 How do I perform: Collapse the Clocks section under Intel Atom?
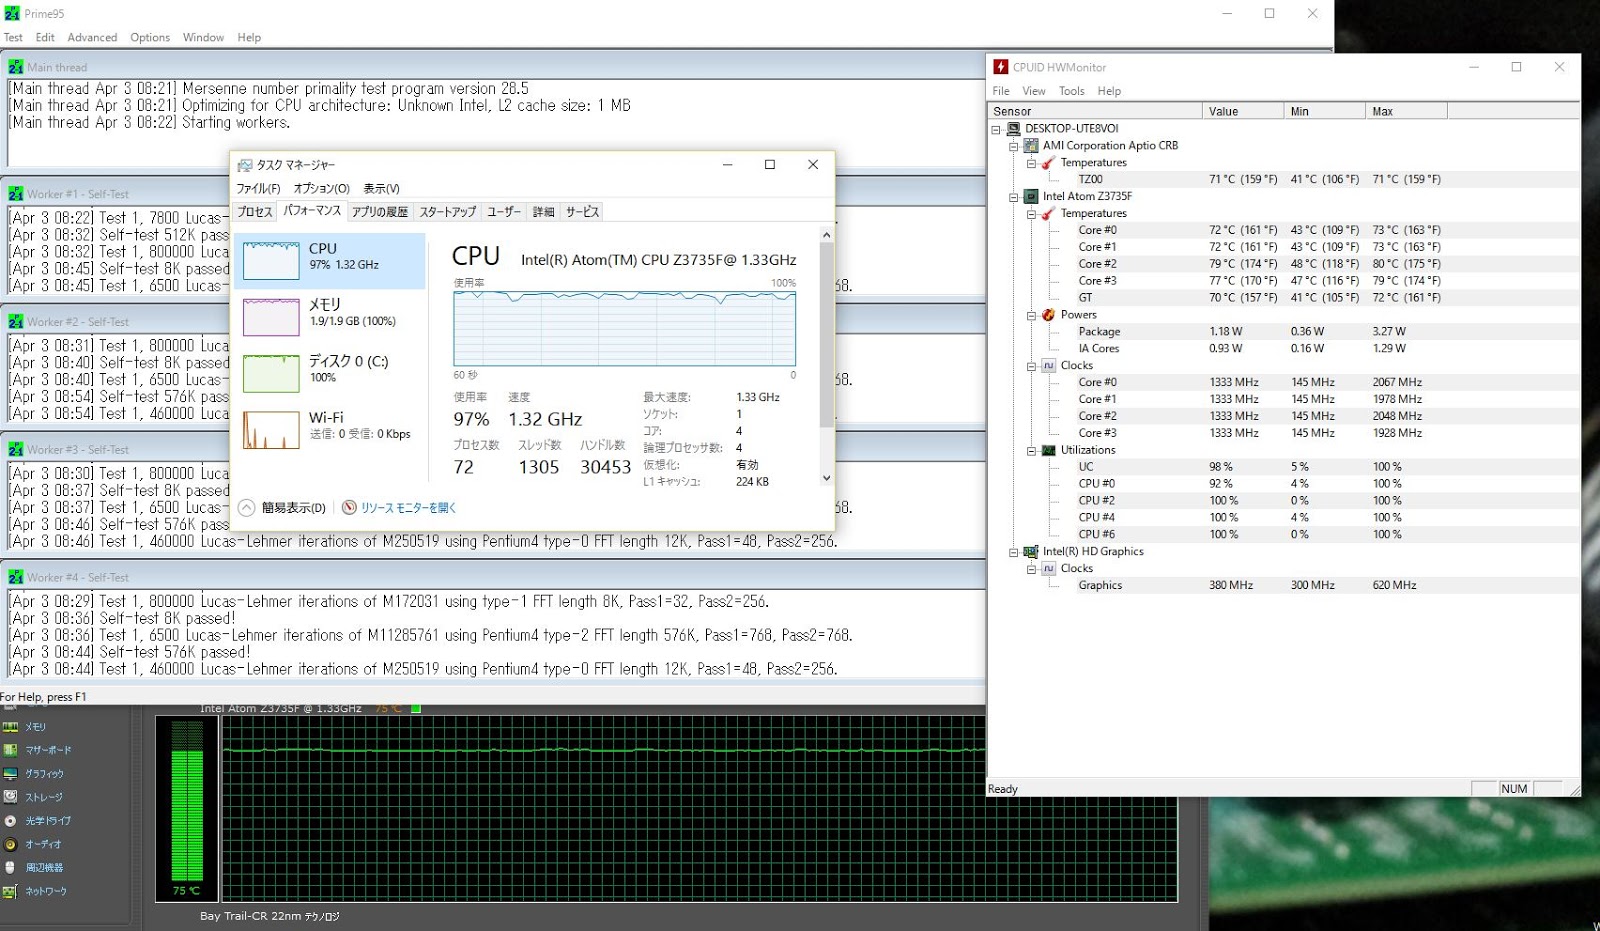click(1031, 366)
